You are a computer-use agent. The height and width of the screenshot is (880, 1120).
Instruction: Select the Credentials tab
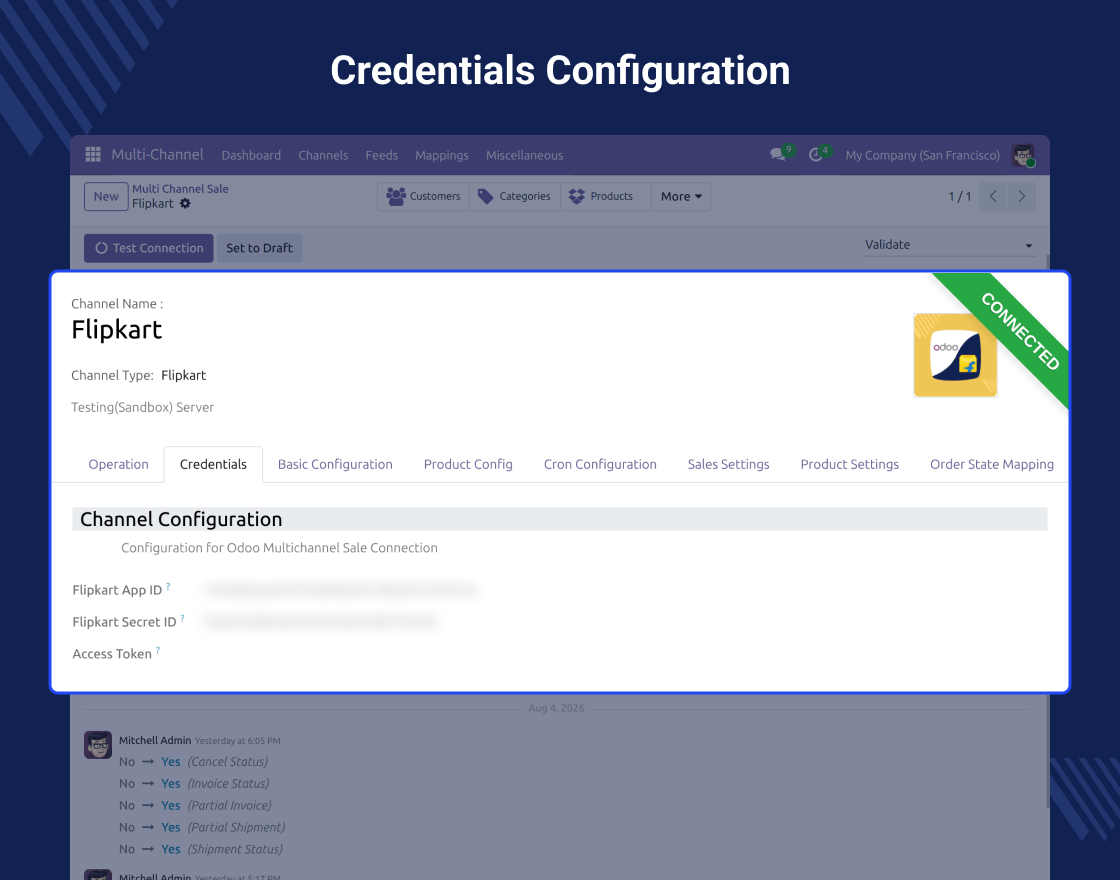pos(213,464)
